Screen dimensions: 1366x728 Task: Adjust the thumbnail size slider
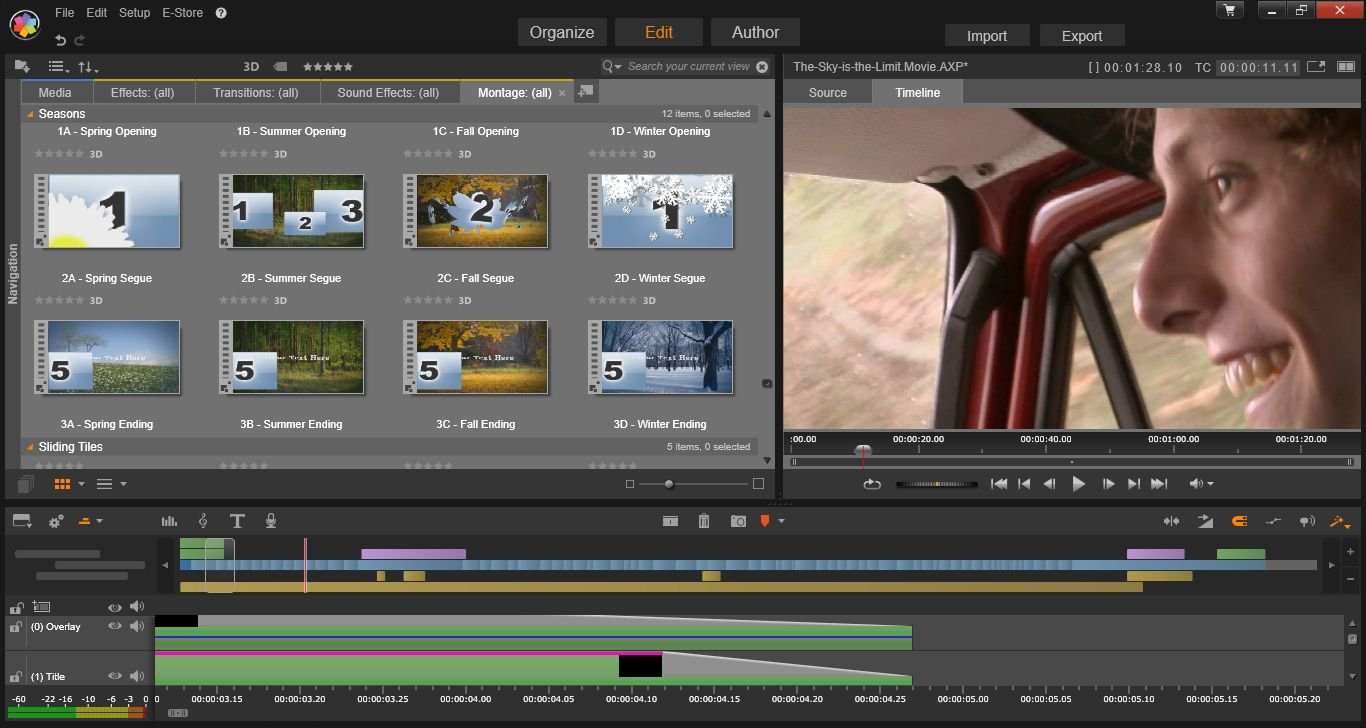(669, 484)
